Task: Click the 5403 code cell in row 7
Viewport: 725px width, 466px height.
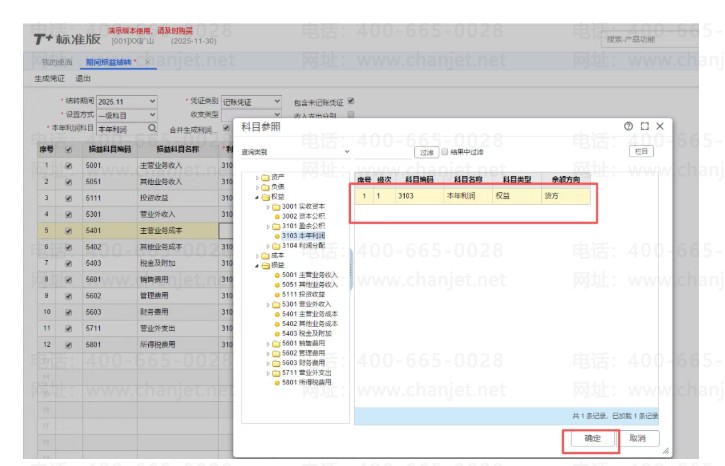Action: pyautogui.click(x=110, y=263)
